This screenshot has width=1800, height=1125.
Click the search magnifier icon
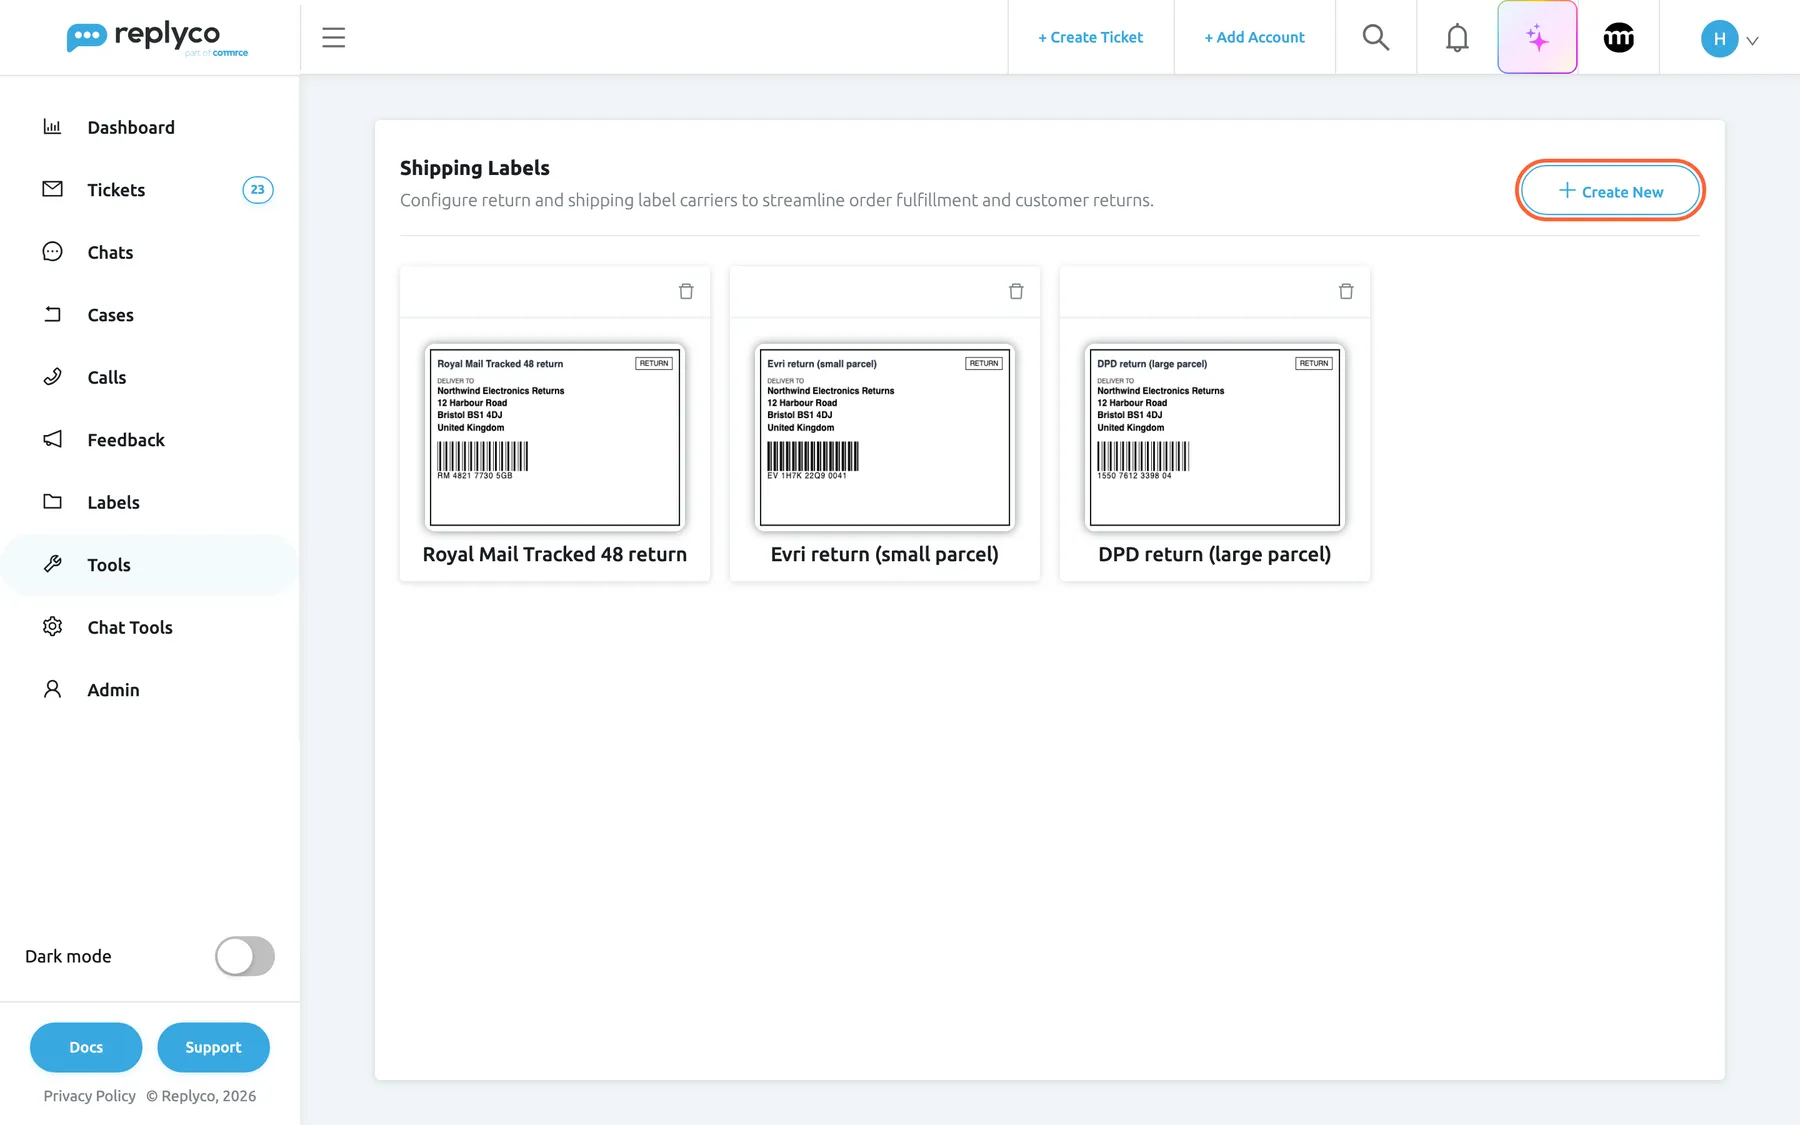point(1376,38)
